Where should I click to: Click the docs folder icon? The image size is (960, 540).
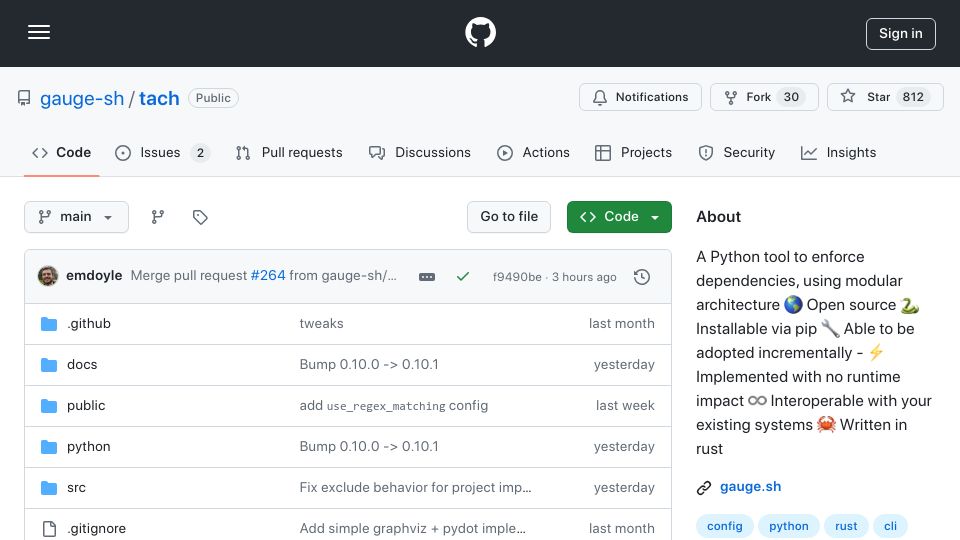coord(49,364)
